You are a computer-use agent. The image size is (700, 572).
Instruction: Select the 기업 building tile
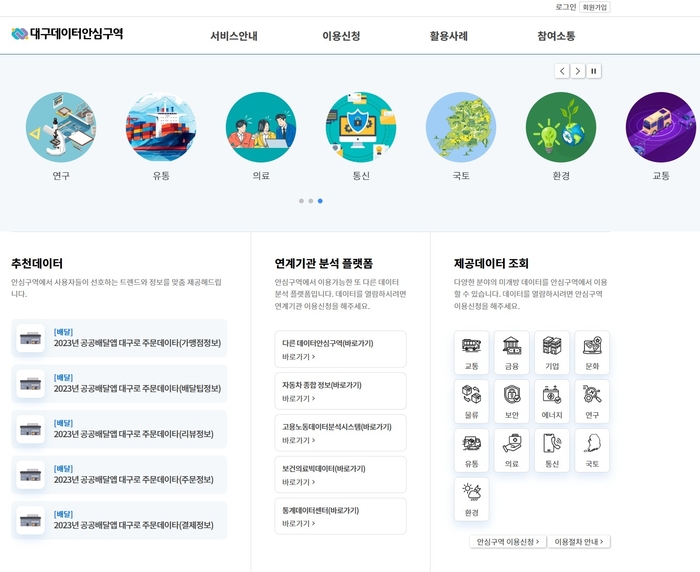tap(552, 353)
